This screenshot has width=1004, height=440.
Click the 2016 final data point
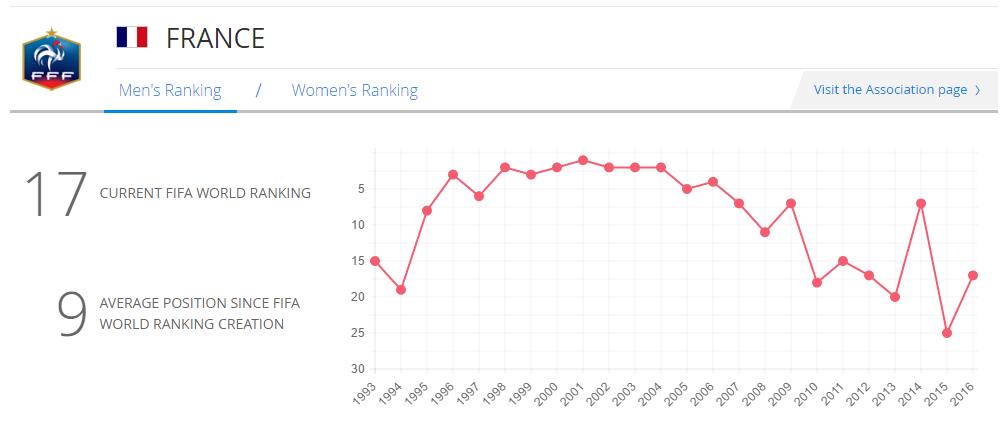973,275
